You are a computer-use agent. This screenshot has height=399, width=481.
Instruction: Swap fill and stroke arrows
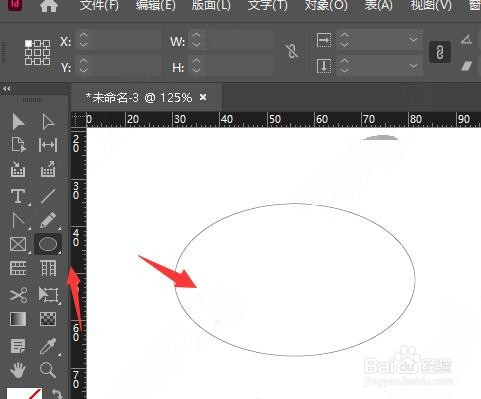click(57, 394)
